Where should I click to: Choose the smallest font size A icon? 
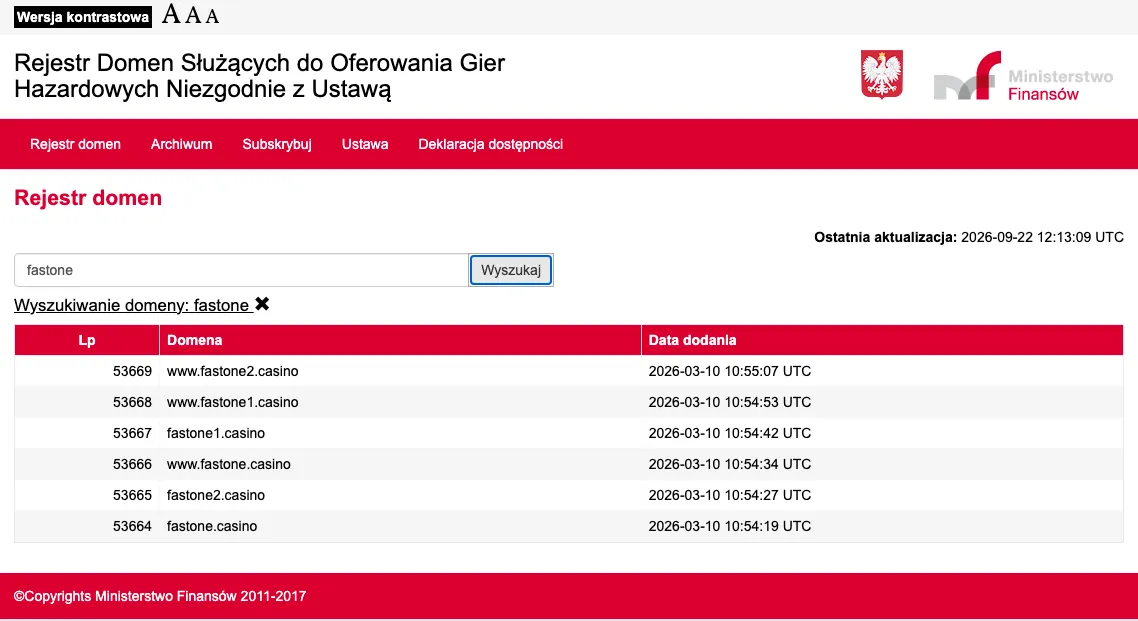212,16
